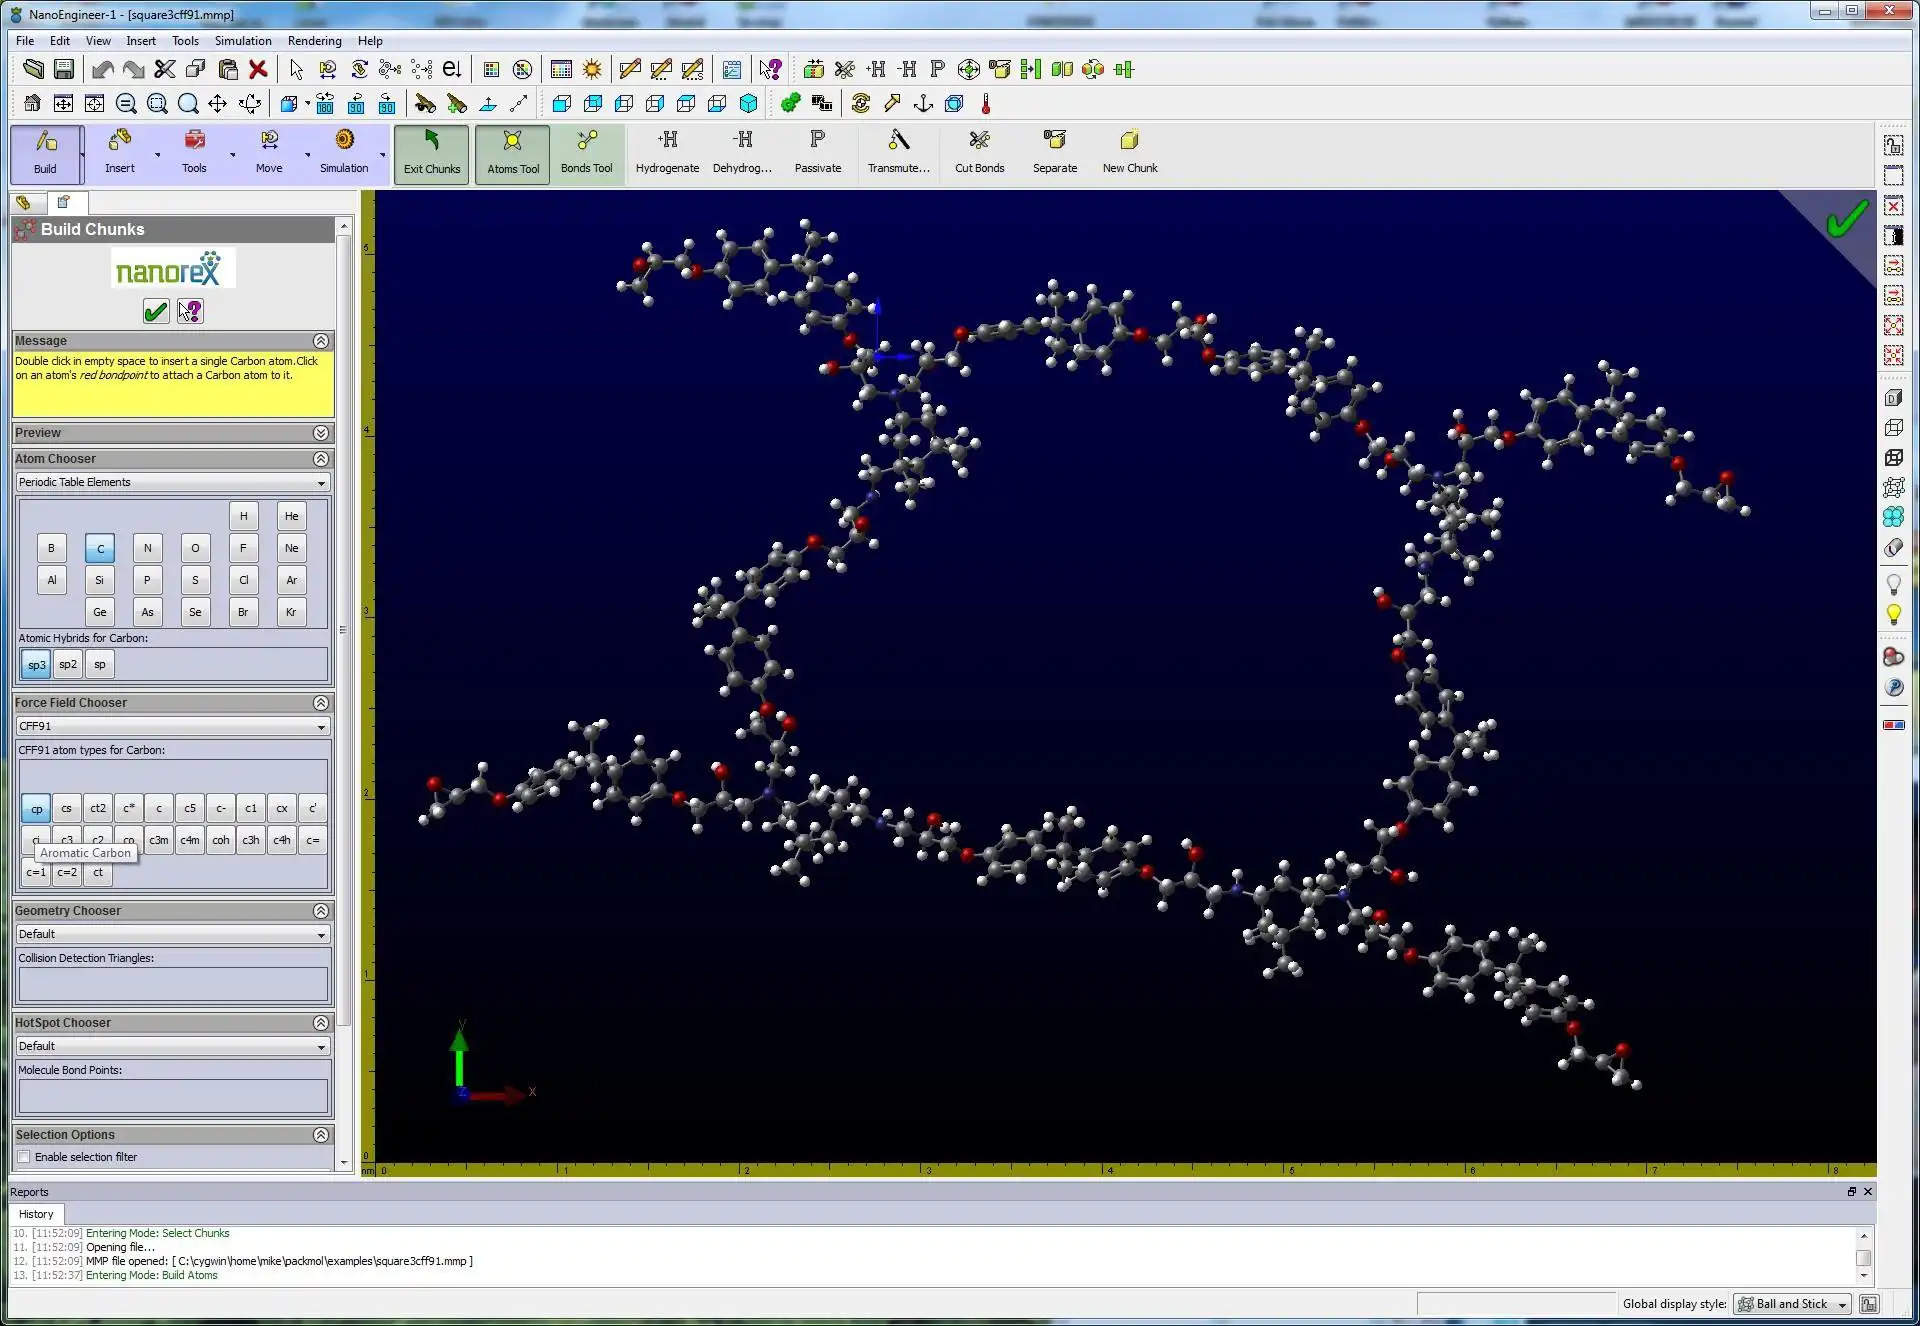Click the Nitrogen element button
This screenshot has height=1326, width=1920.
[146, 547]
